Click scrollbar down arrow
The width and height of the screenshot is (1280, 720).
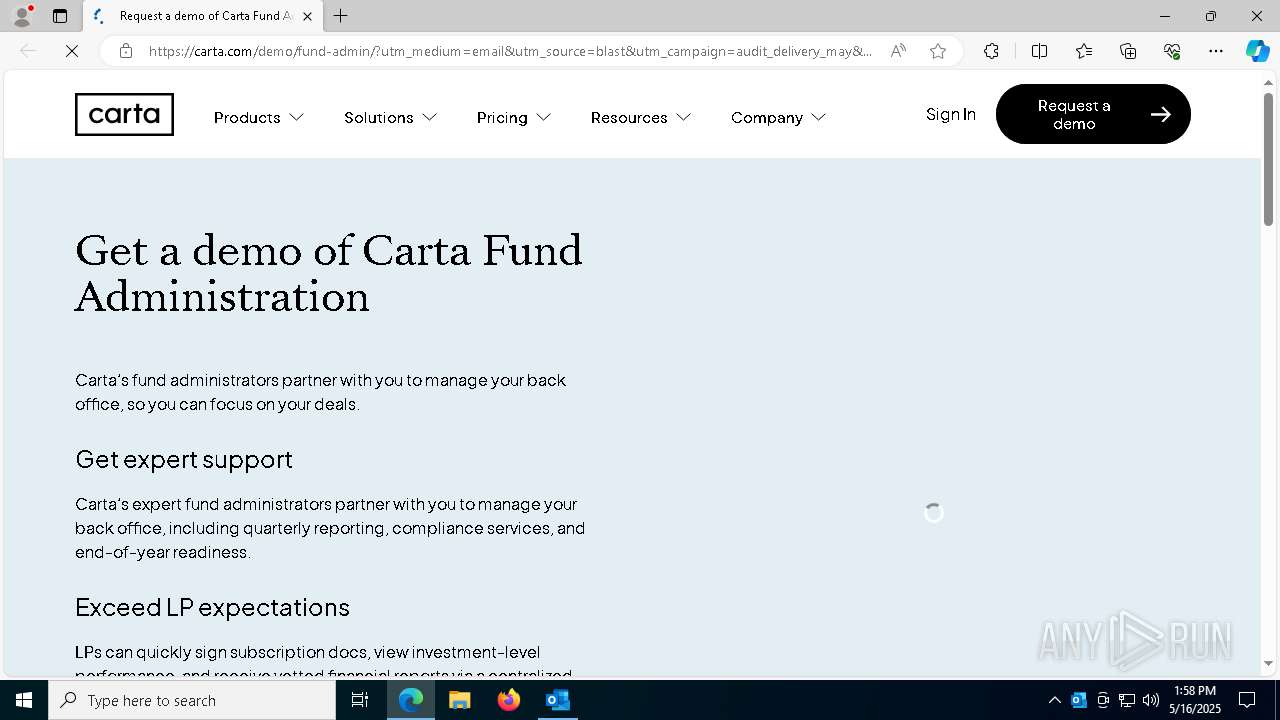[1268, 663]
